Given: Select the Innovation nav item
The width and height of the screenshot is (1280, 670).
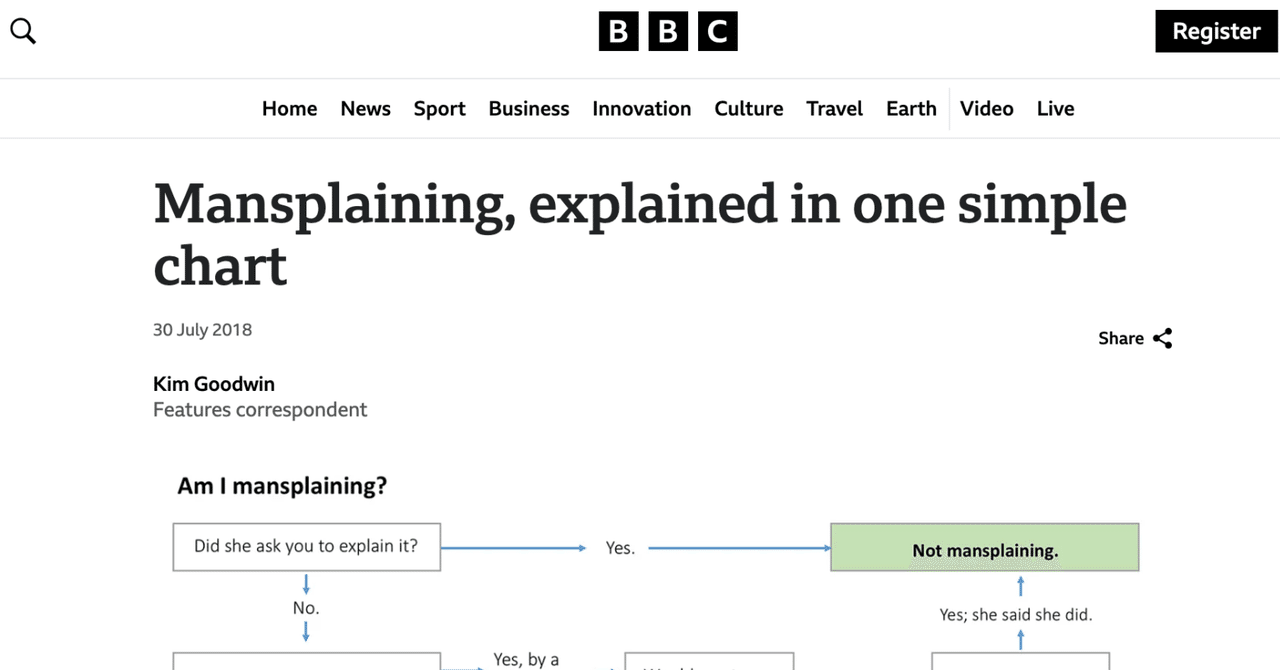Looking at the screenshot, I should [x=641, y=109].
